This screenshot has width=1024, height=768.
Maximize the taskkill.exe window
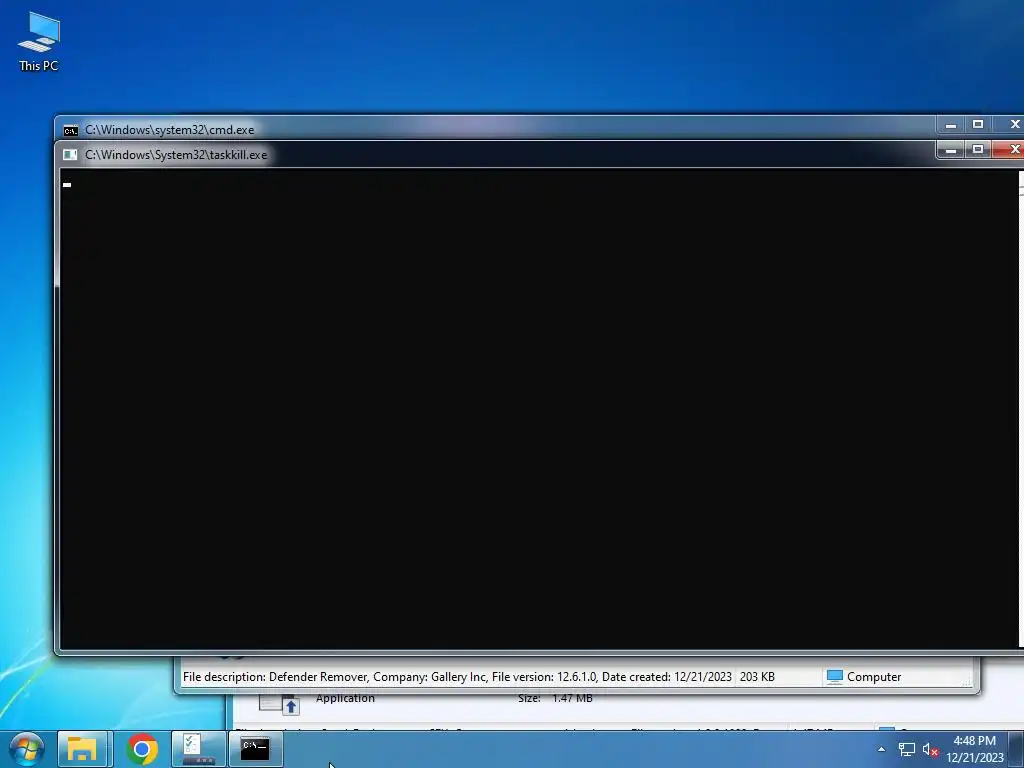pyautogui.click(x=978, y=150)
